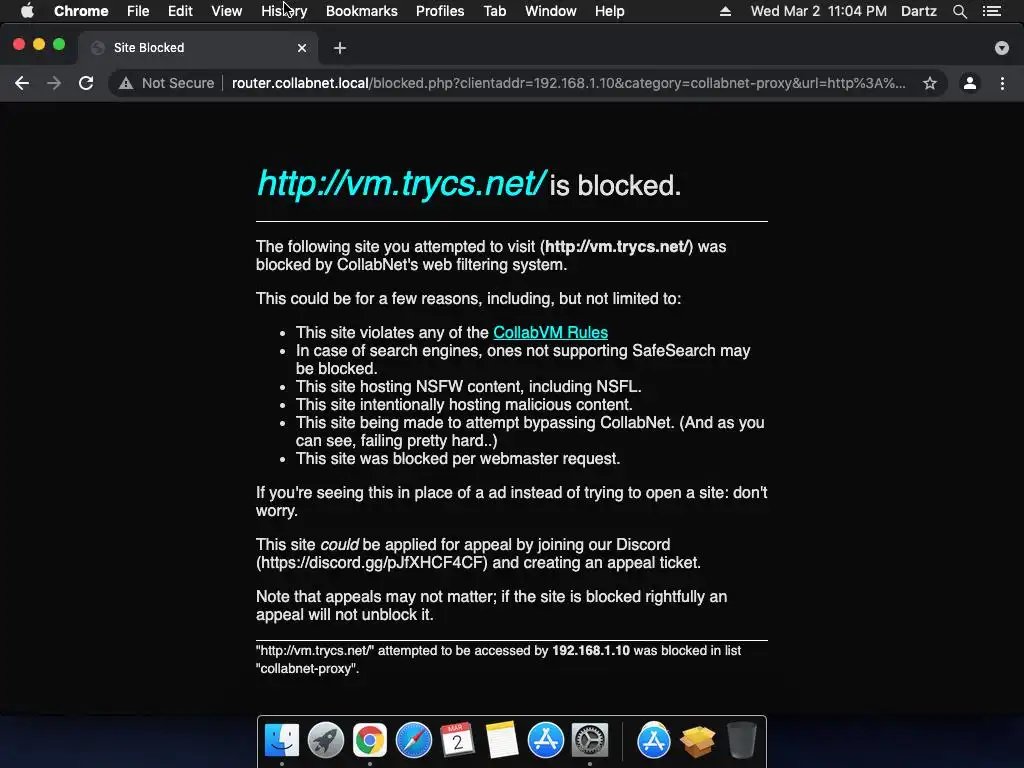This screenshot has width=1024, height=768.
Task: Click the date and time in menu bar
Action: [818, 11]
